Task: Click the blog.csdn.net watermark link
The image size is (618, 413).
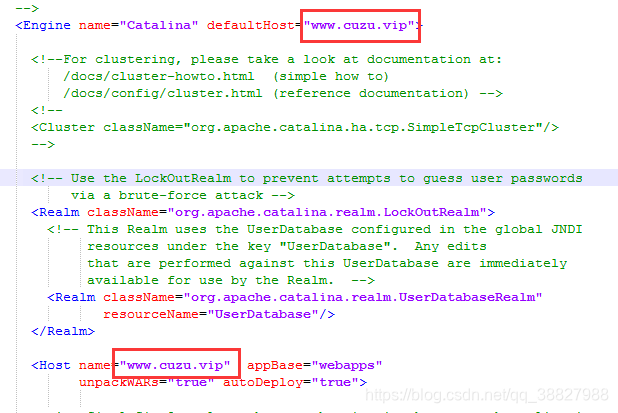Action: point(487,395)
